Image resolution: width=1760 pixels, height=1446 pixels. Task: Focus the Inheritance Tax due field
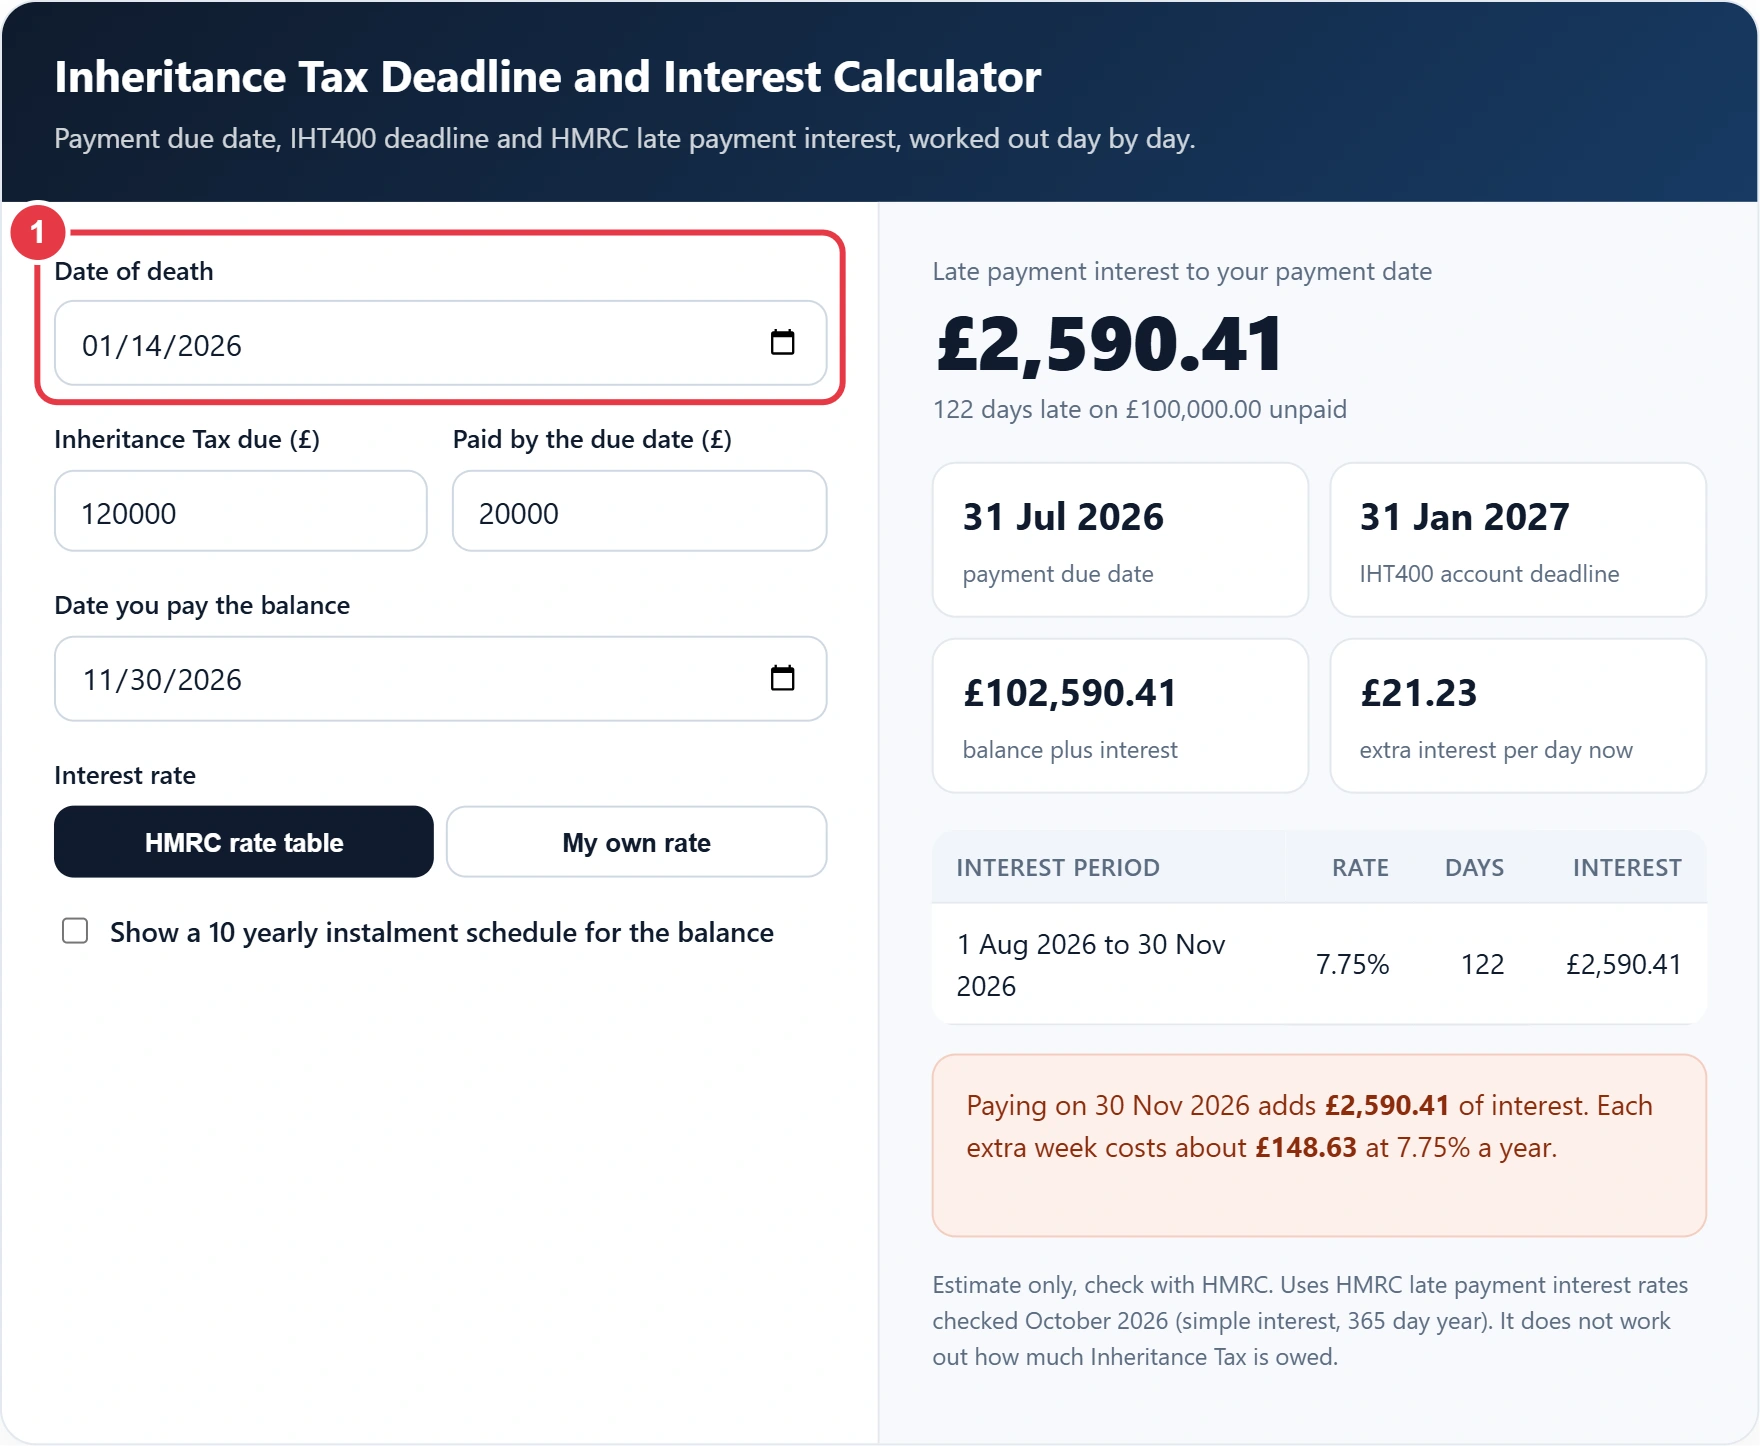point(241,511)
